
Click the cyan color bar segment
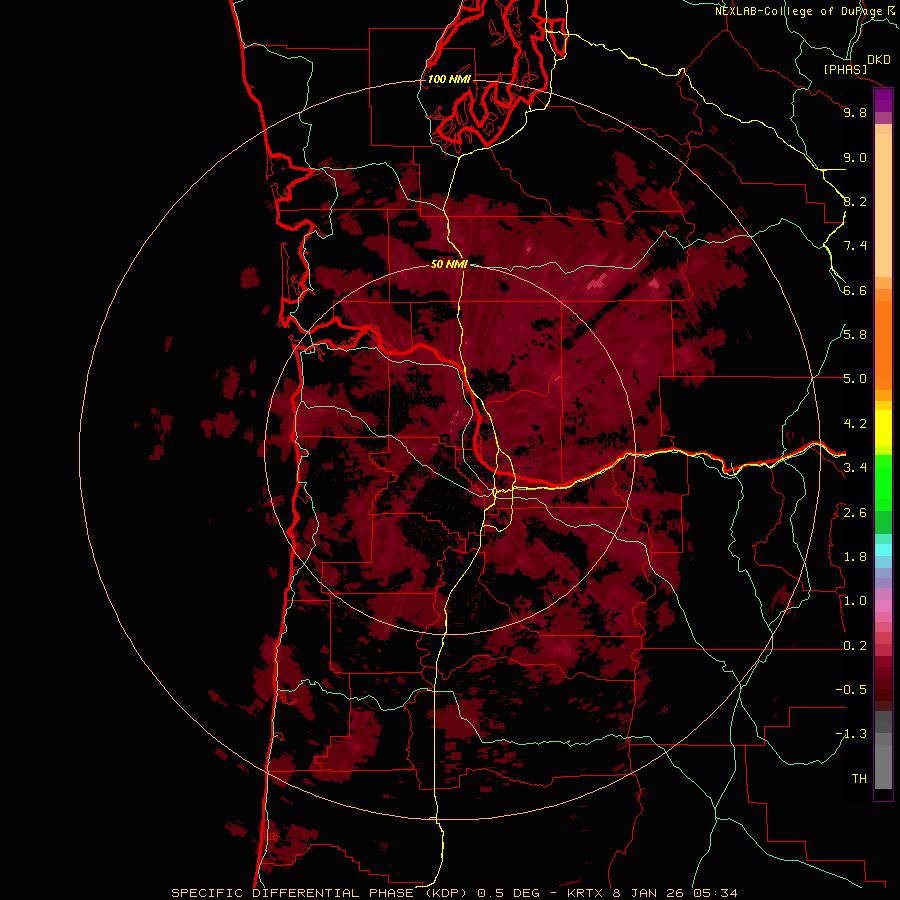883,550
